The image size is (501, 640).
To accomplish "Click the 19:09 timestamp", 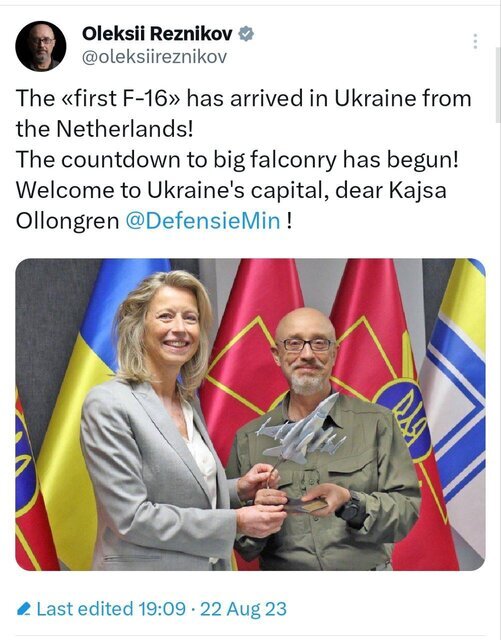I will [x=162, y=609].
